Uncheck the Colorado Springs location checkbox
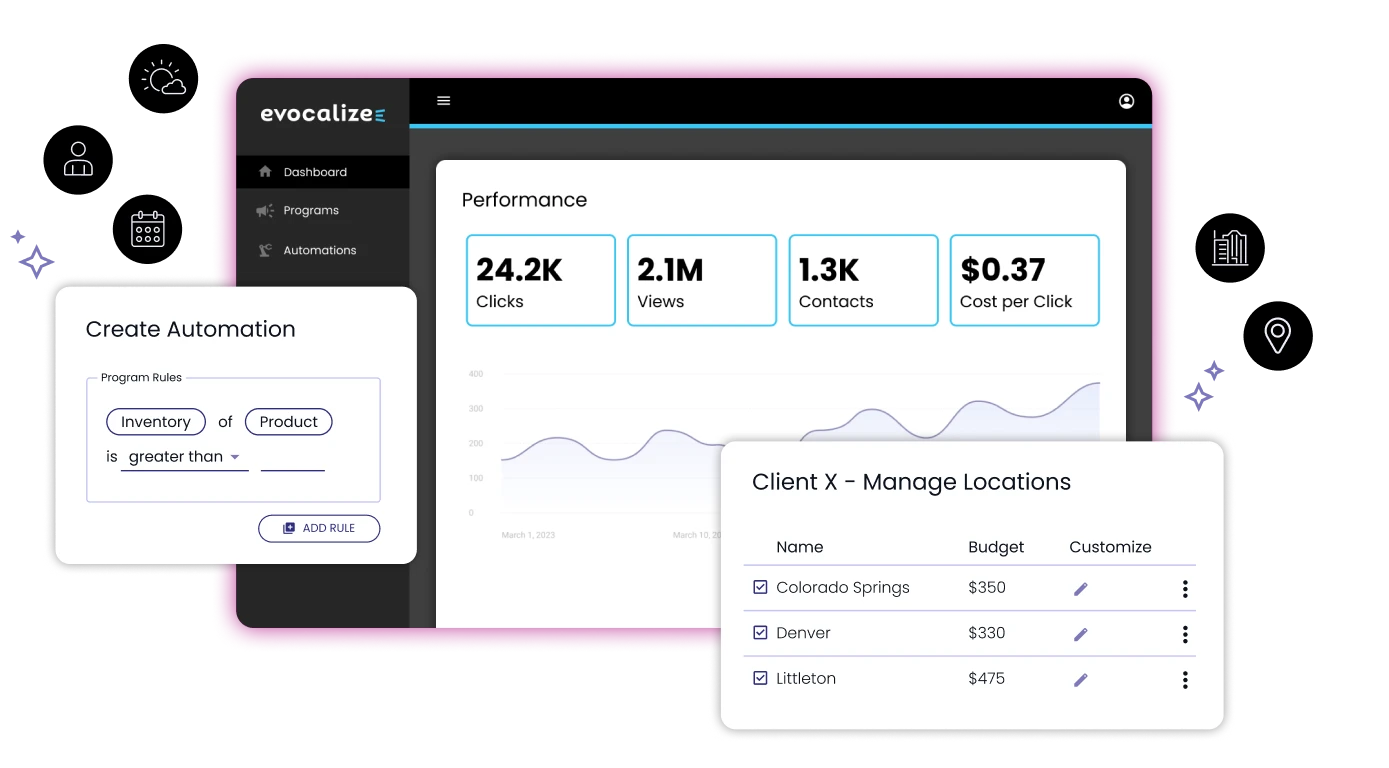 click(x=760, y=587)
